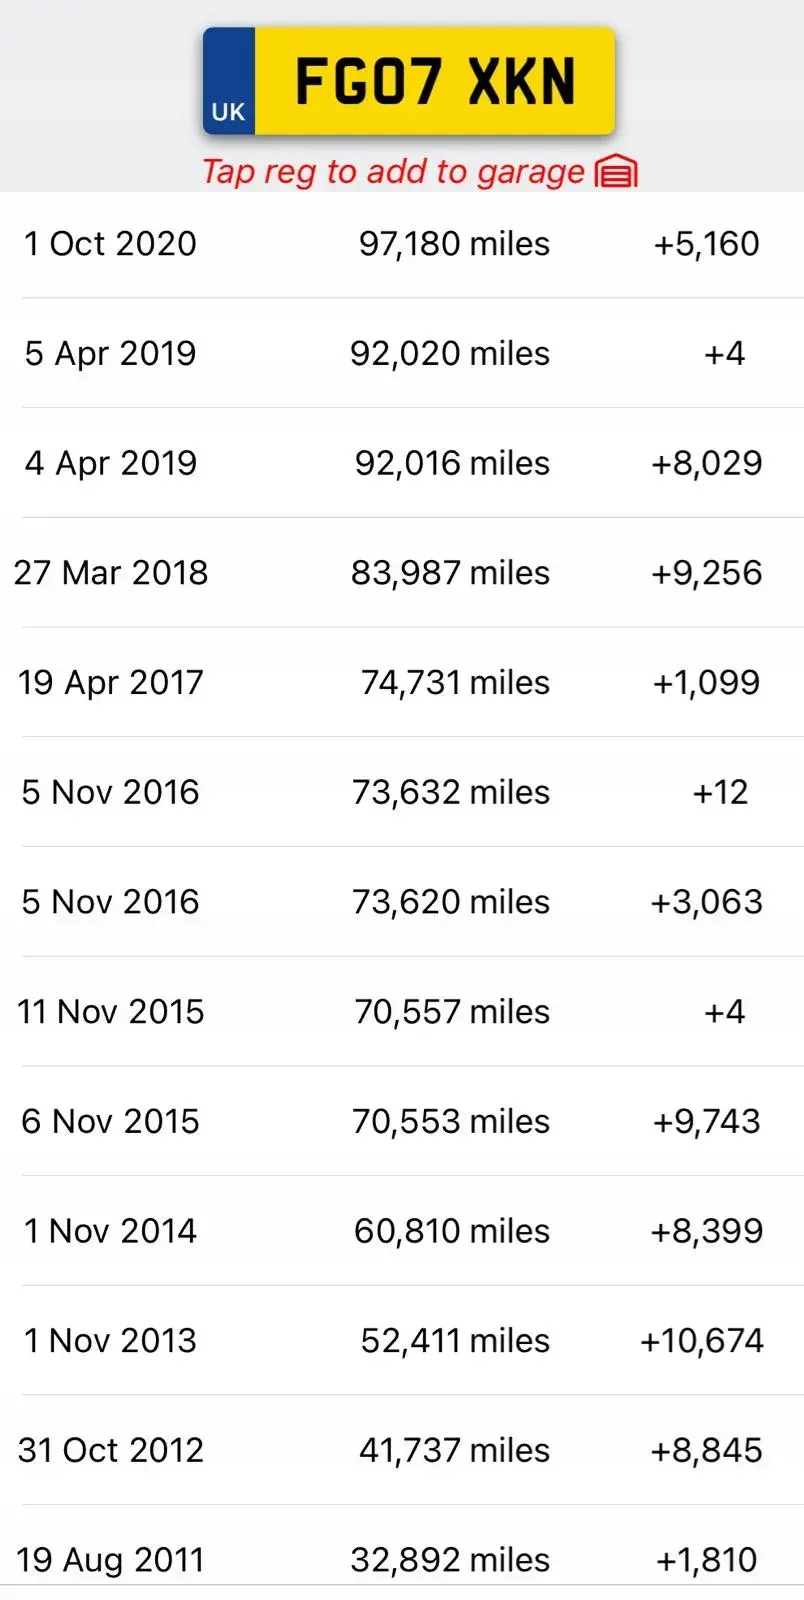Screen dimensions: 804x1600
Task: Select the 1 Oct 2020 mileage row
Action: pos(402,244)
